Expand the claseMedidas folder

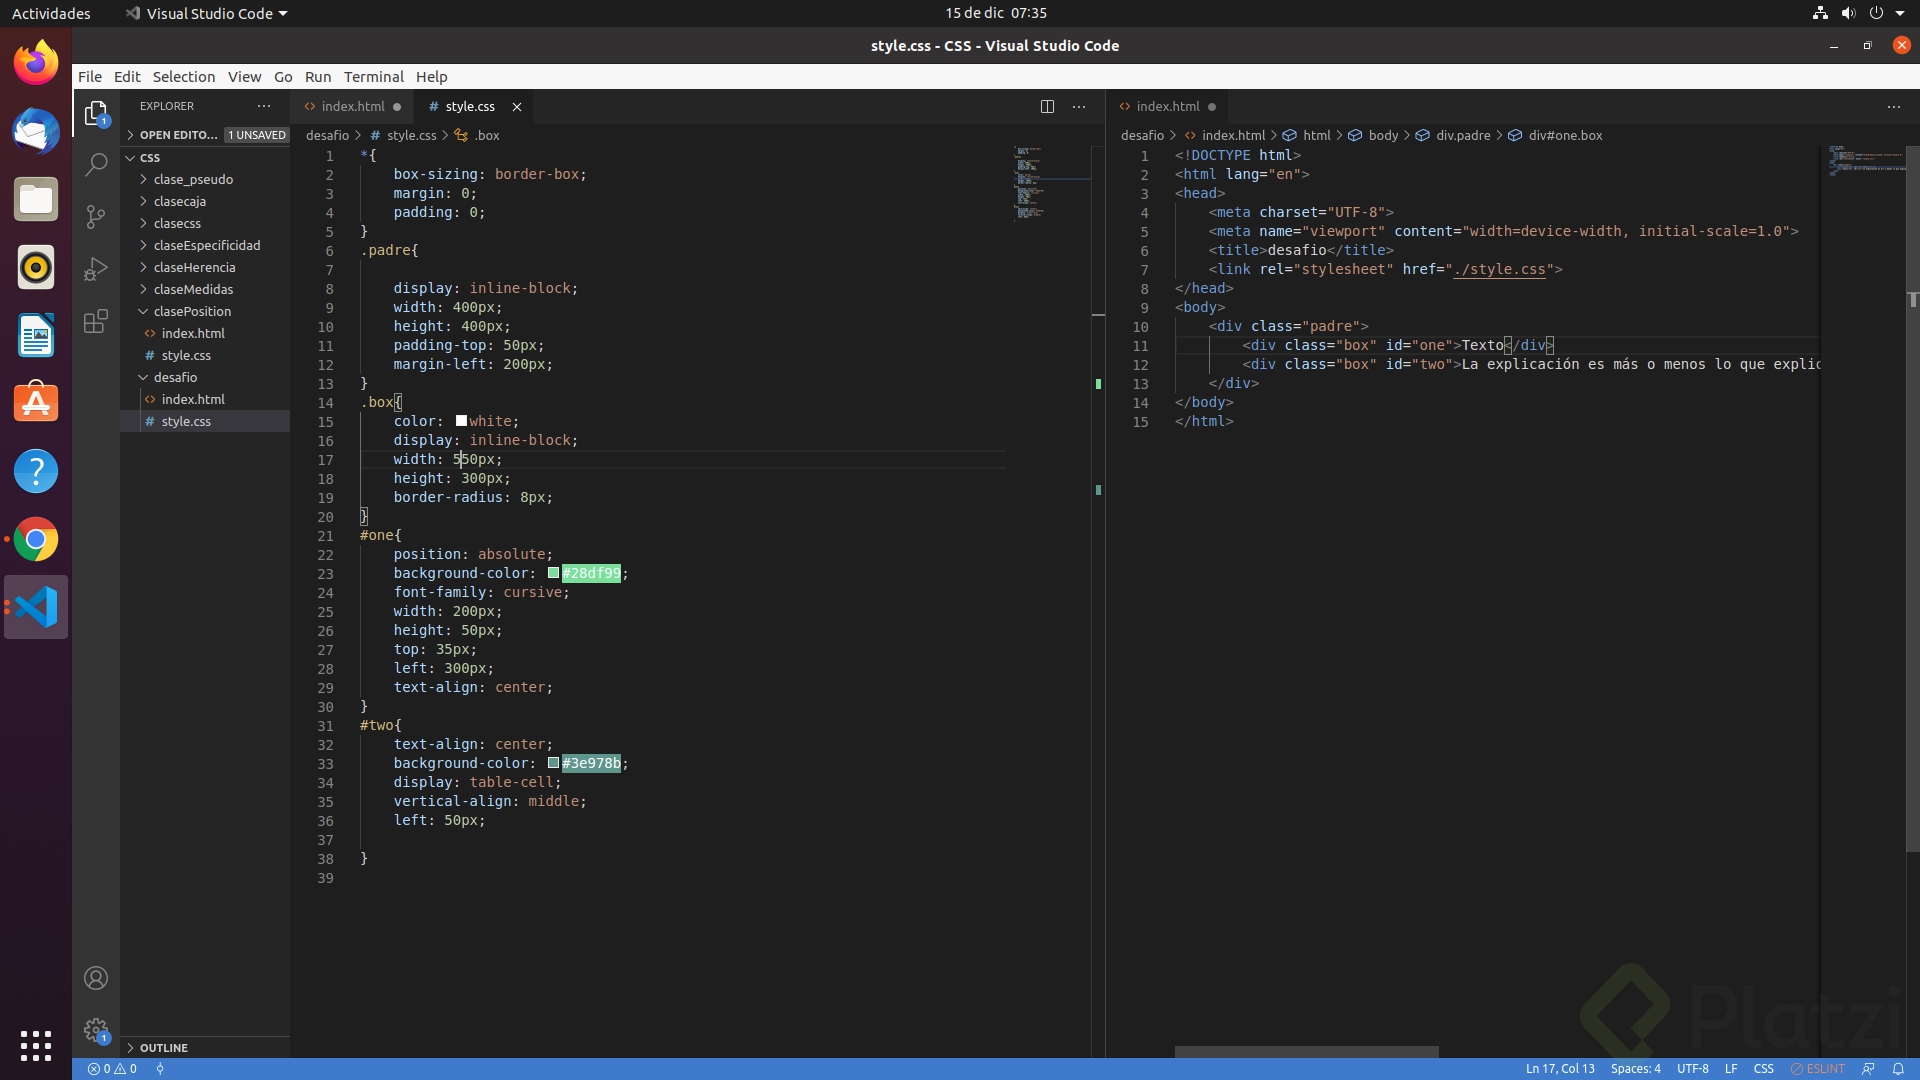point(205,289)
